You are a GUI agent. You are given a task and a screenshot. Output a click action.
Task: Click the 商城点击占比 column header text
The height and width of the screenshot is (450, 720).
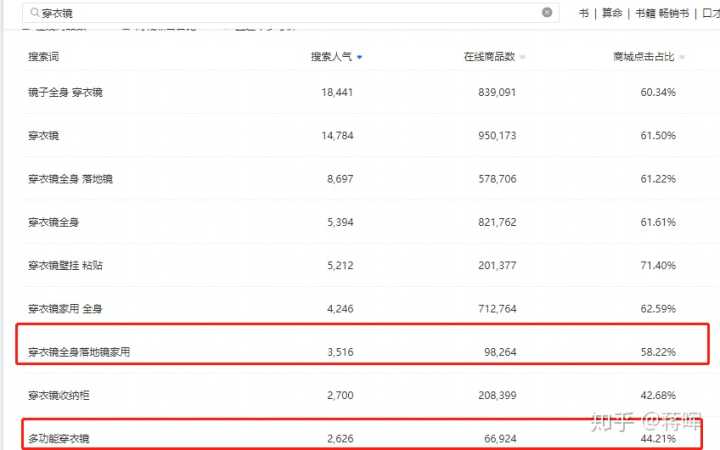(644, 57)
